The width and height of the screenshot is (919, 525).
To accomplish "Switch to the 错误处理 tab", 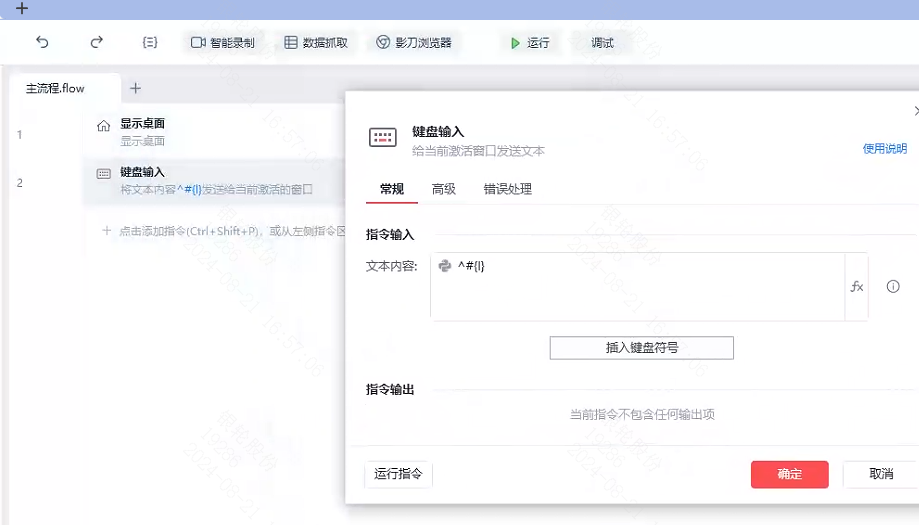I will pyautogui.click(x=508, y=189).
